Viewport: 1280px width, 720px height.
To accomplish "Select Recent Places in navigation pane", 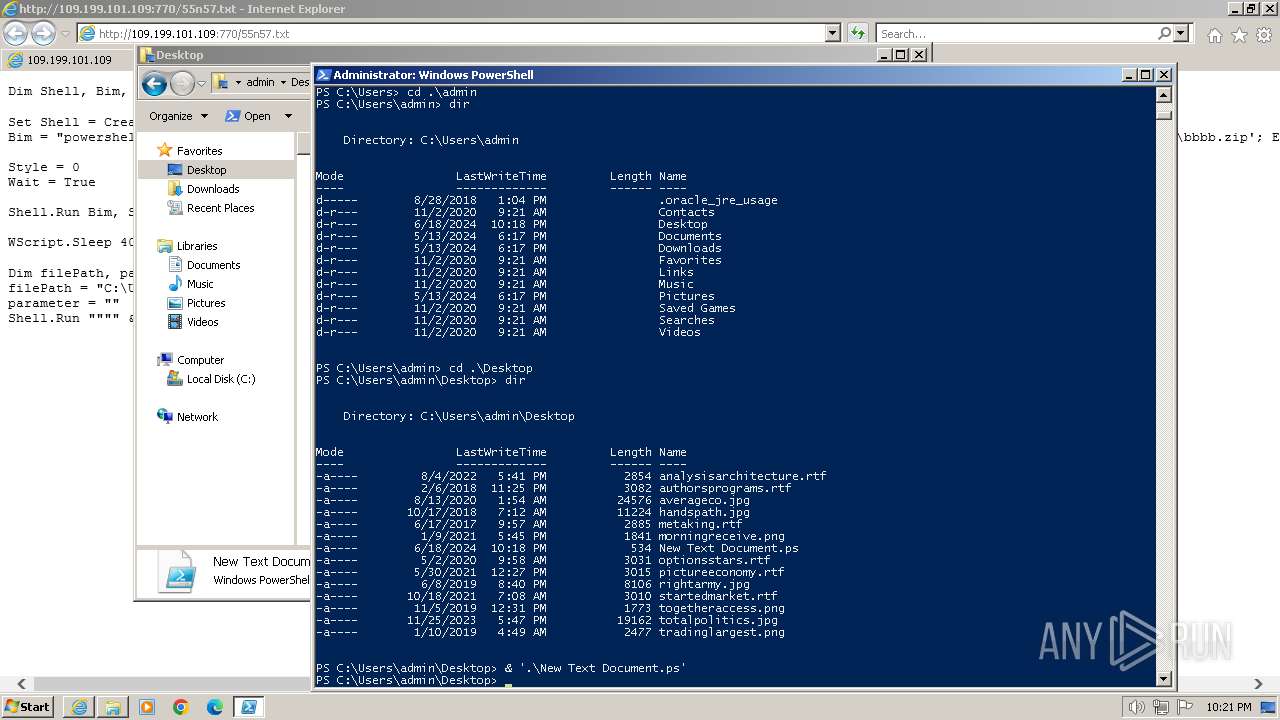I will coord(220,208).
